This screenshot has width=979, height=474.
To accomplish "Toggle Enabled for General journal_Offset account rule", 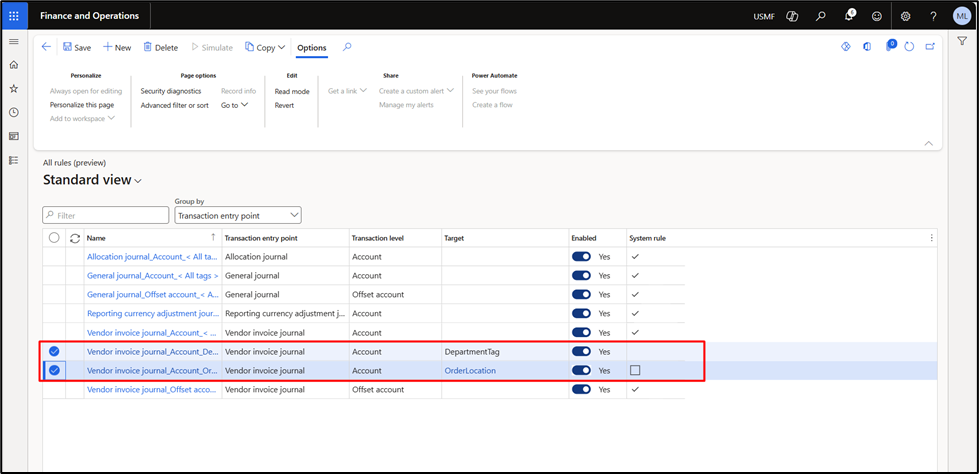I will [581, 294].
